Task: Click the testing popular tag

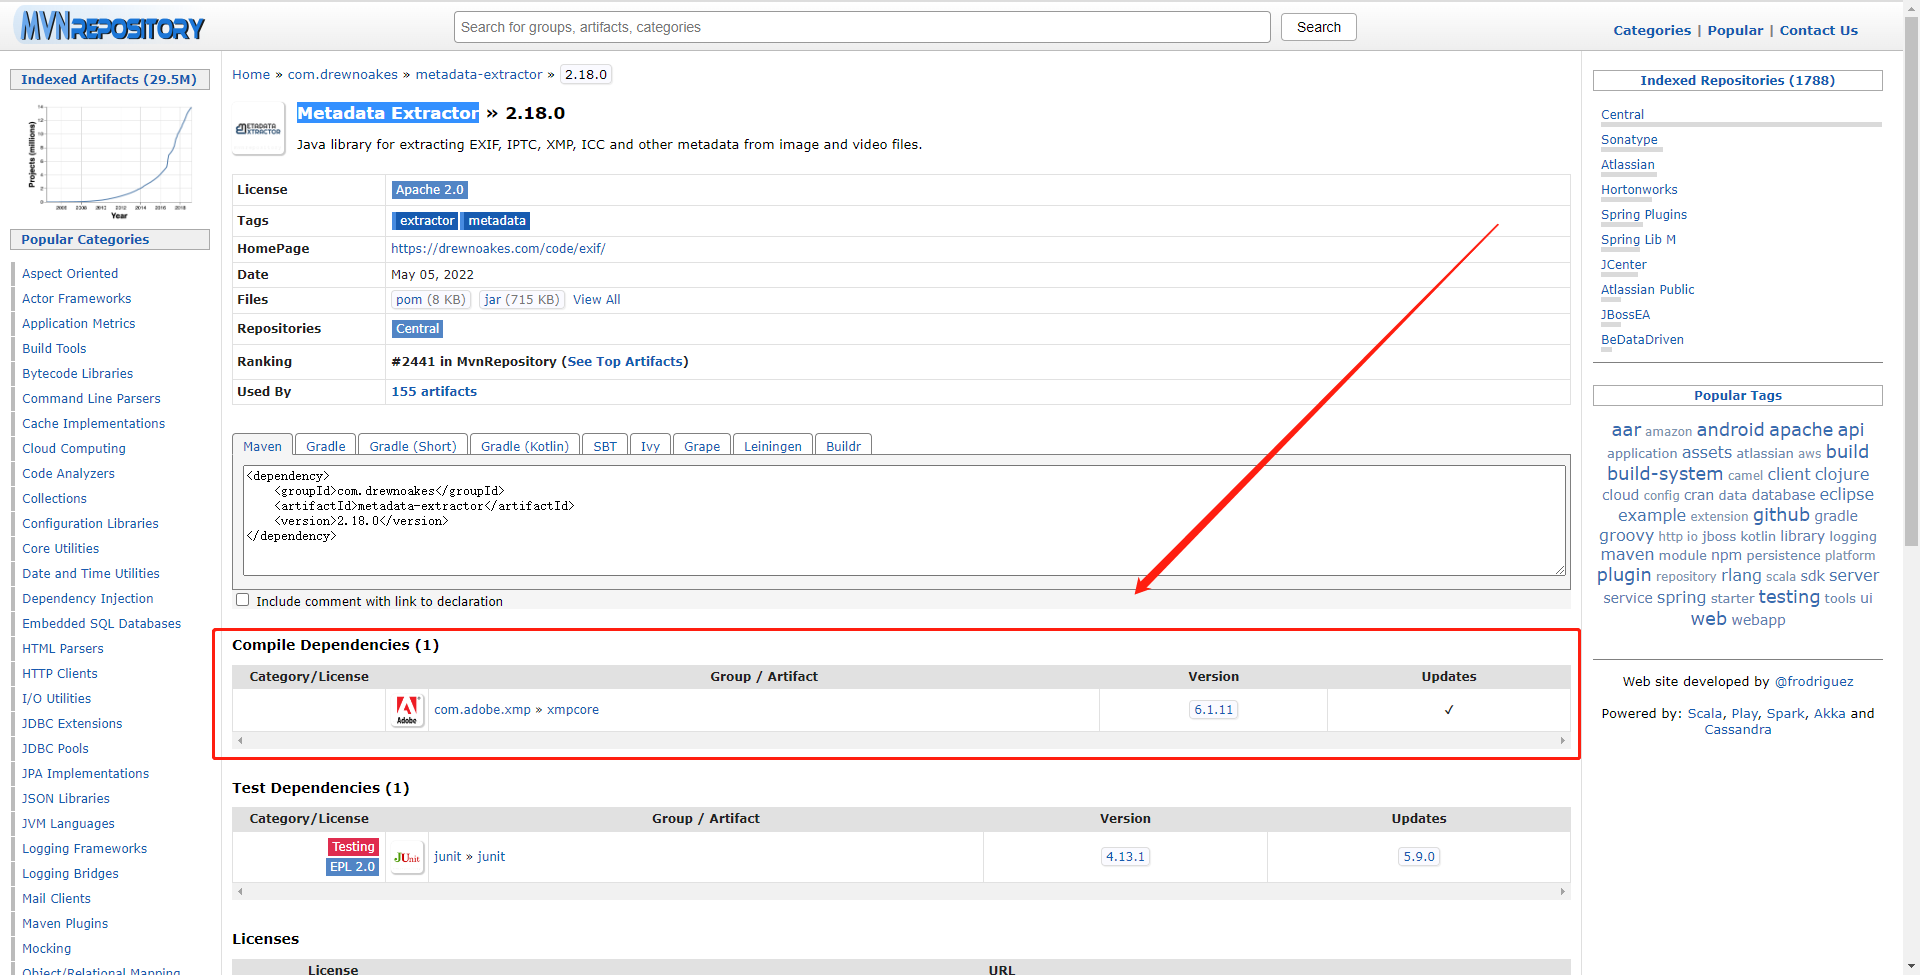Action: tap(1789, 597)
